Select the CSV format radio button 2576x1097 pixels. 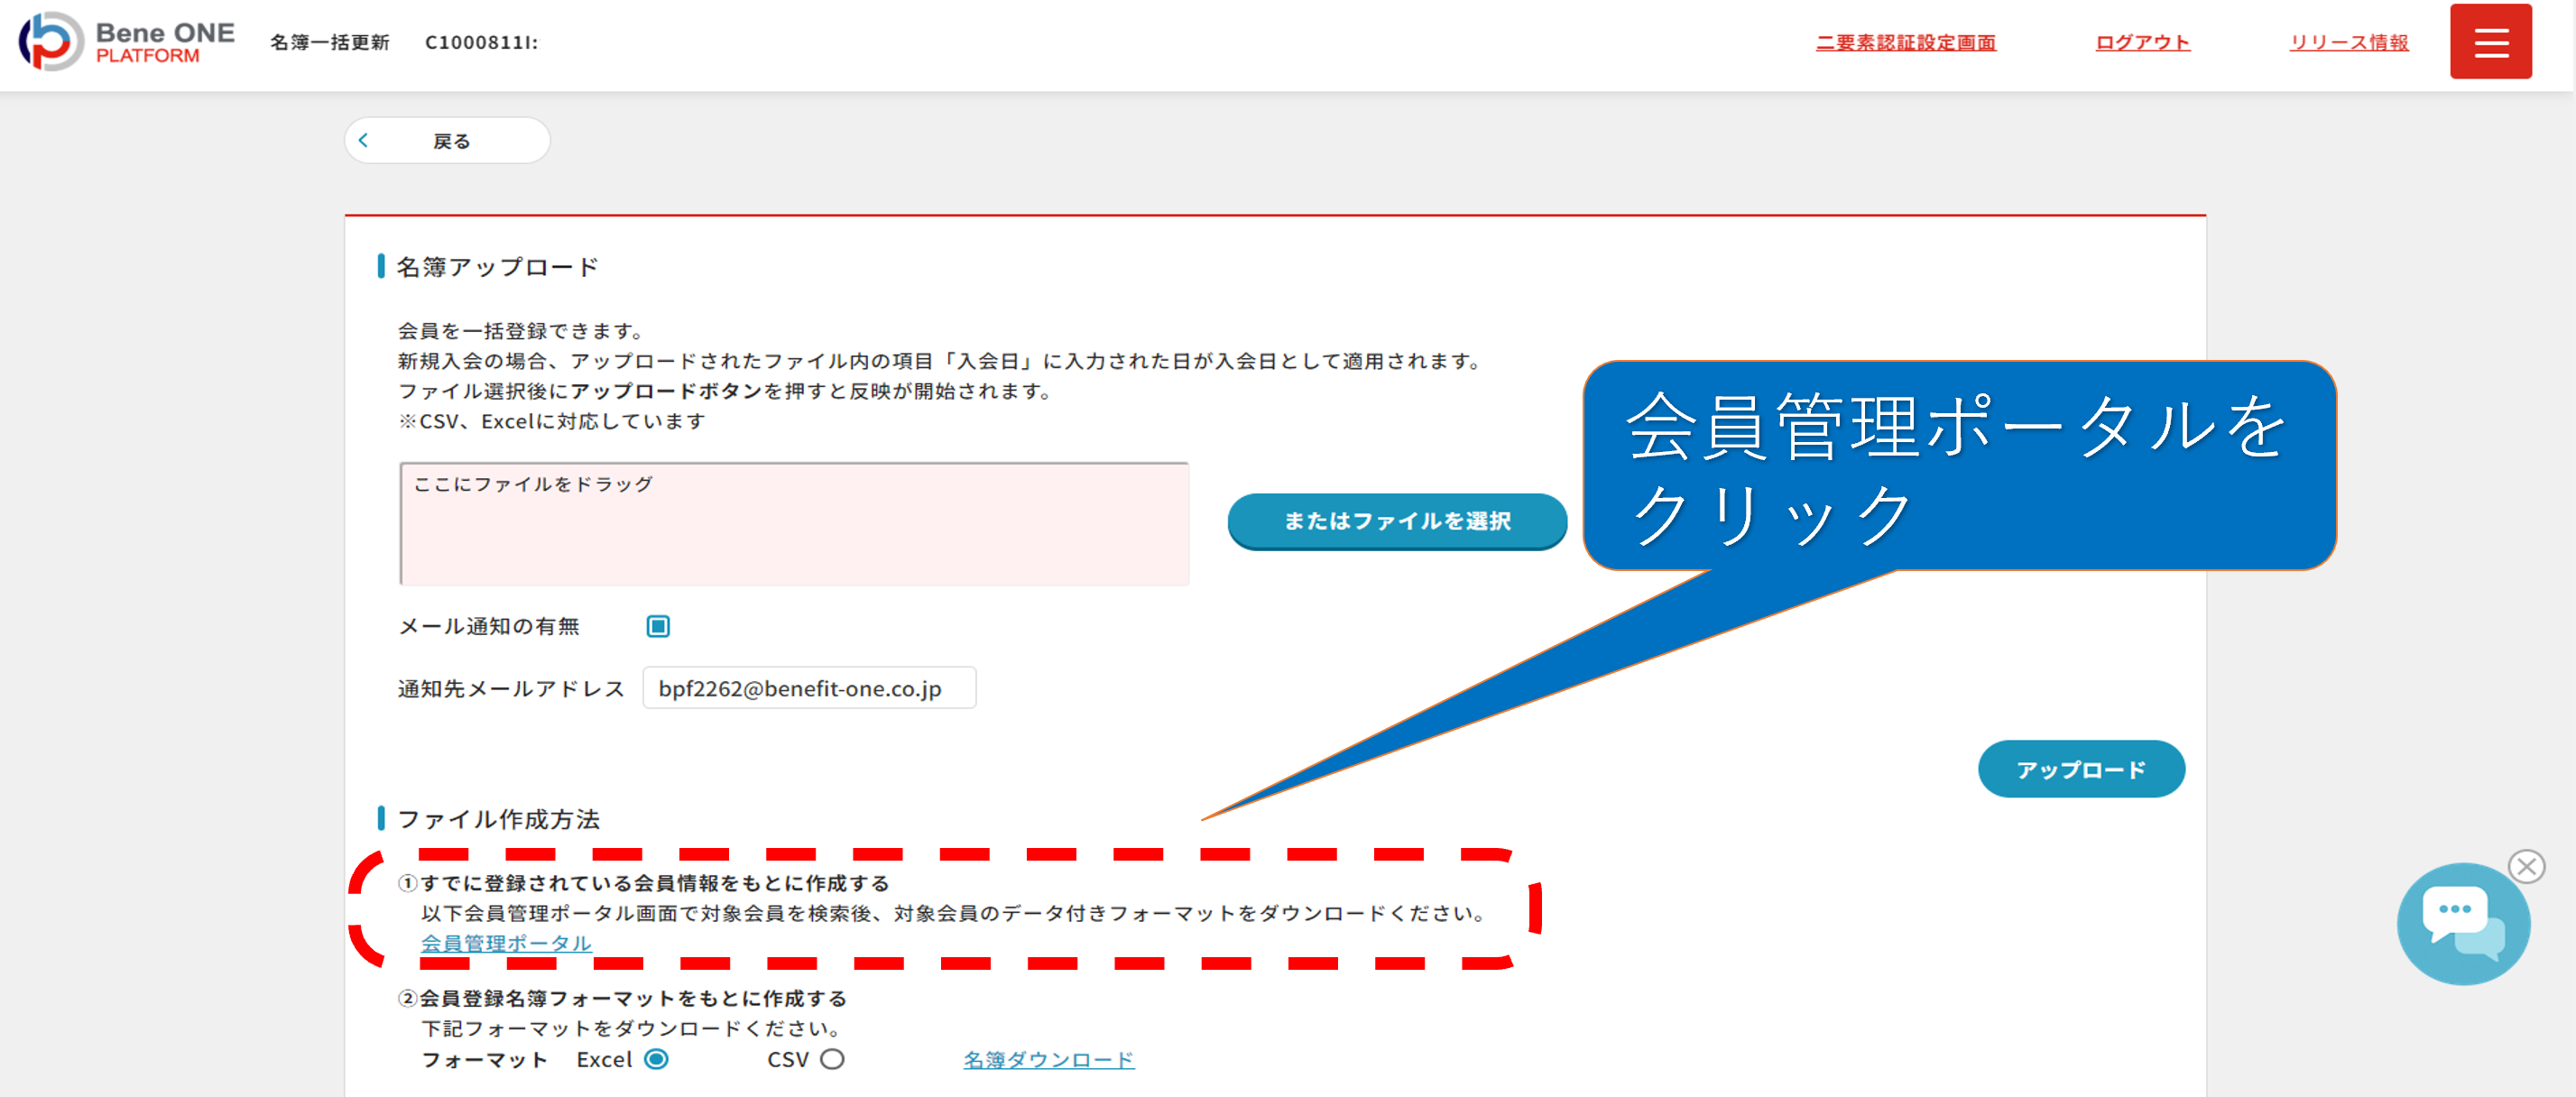(832, 1059)
